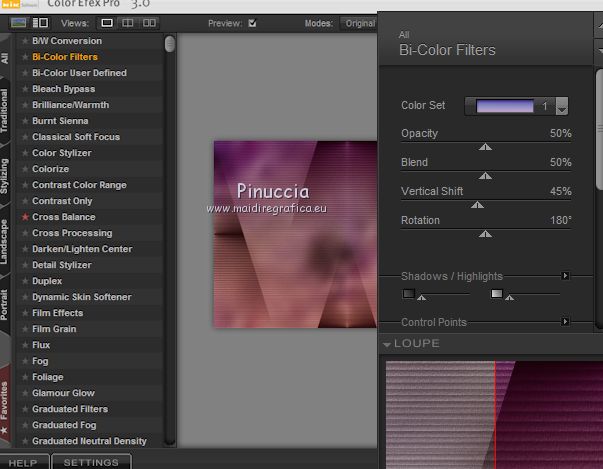
Task: Toggle favorite star for Bleach Bypass
Action: (x=25, y=89)
